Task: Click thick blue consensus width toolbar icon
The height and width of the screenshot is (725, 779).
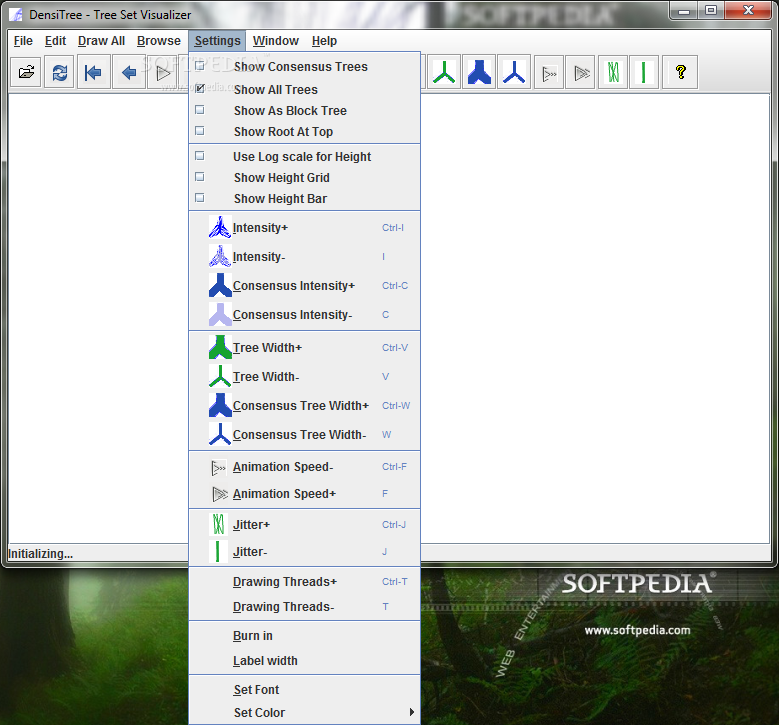Action: click(479, 73)
